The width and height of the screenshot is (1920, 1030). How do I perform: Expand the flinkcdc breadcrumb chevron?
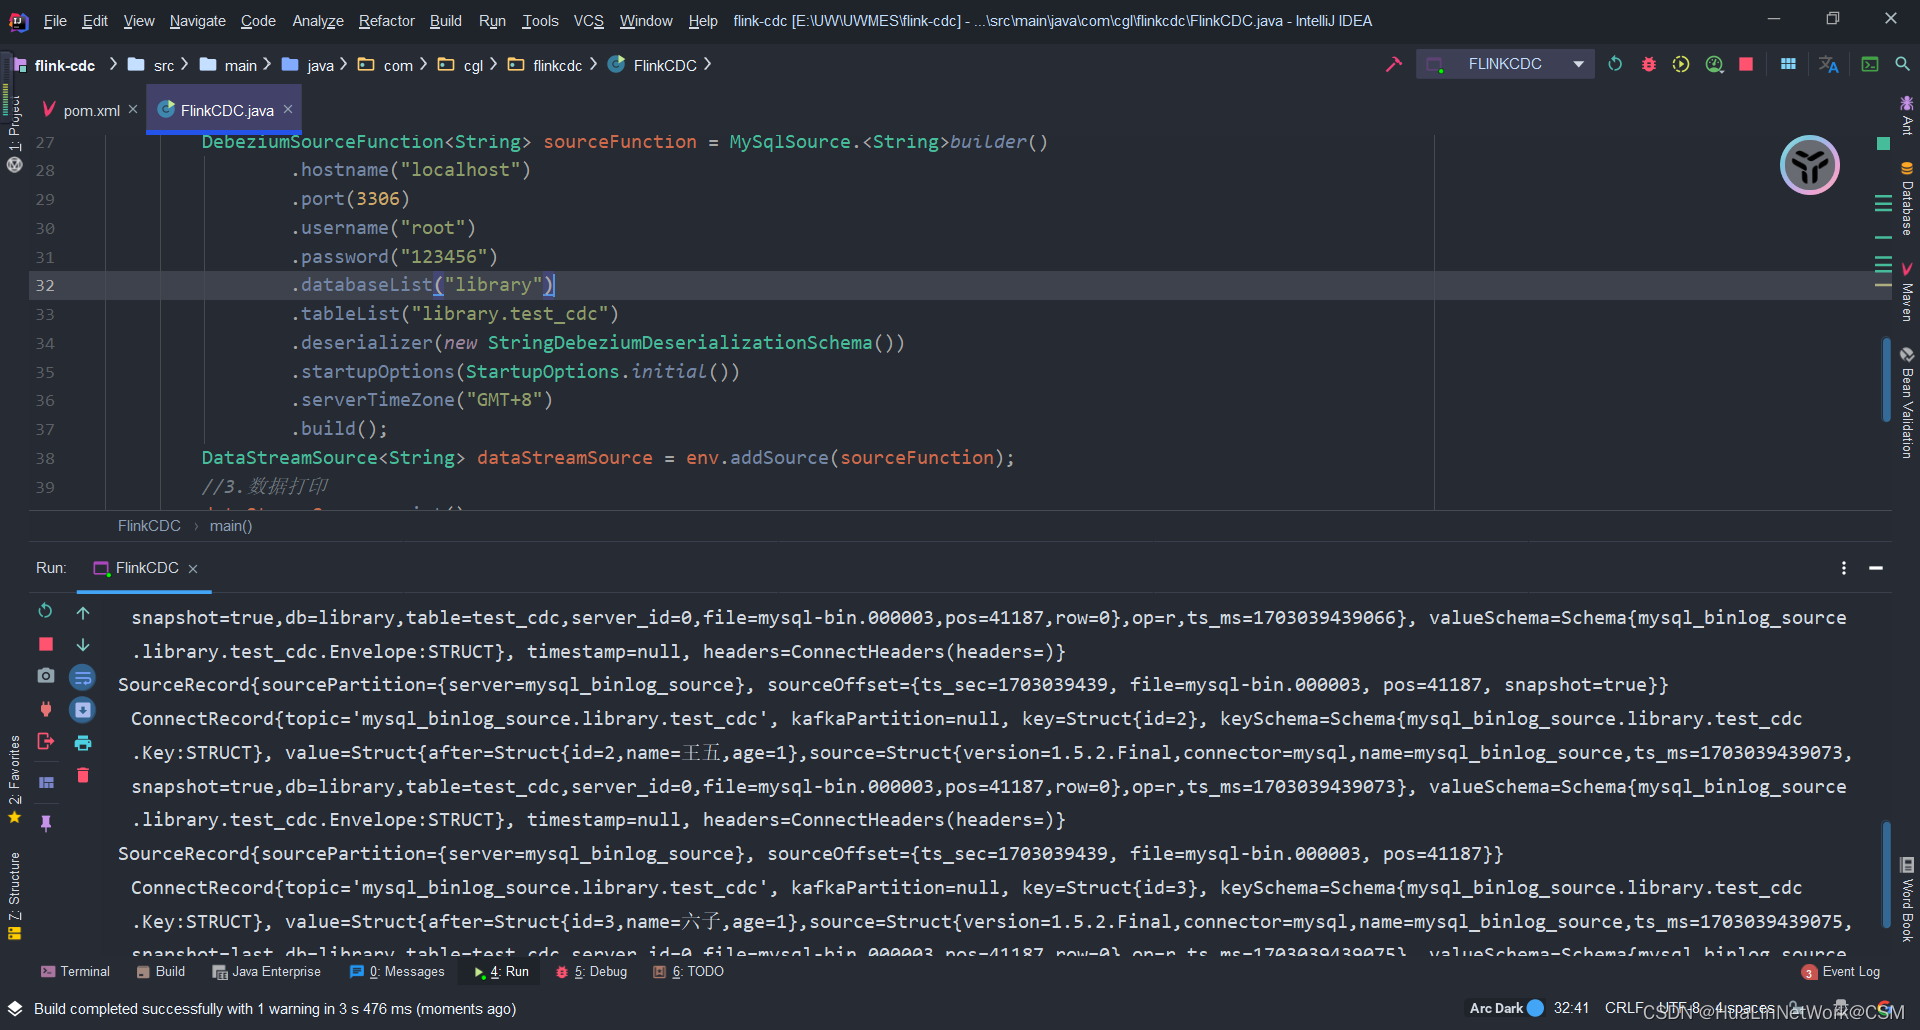(592, 64)
